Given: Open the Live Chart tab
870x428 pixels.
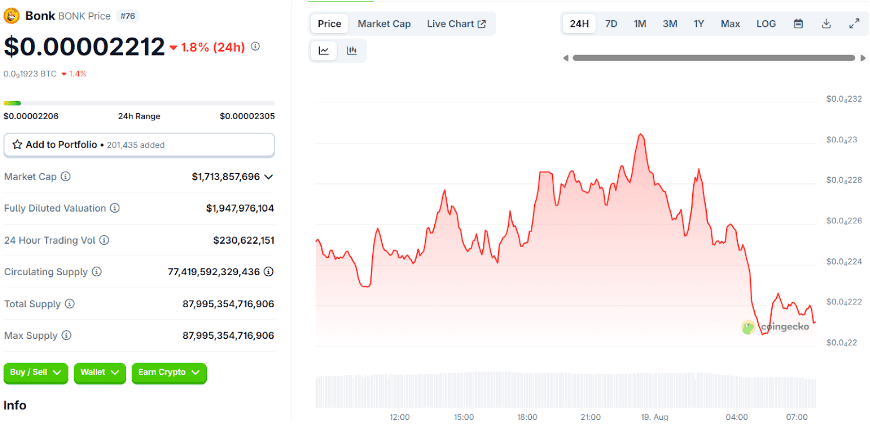Looking at the screenshot, I should [456, 23].
